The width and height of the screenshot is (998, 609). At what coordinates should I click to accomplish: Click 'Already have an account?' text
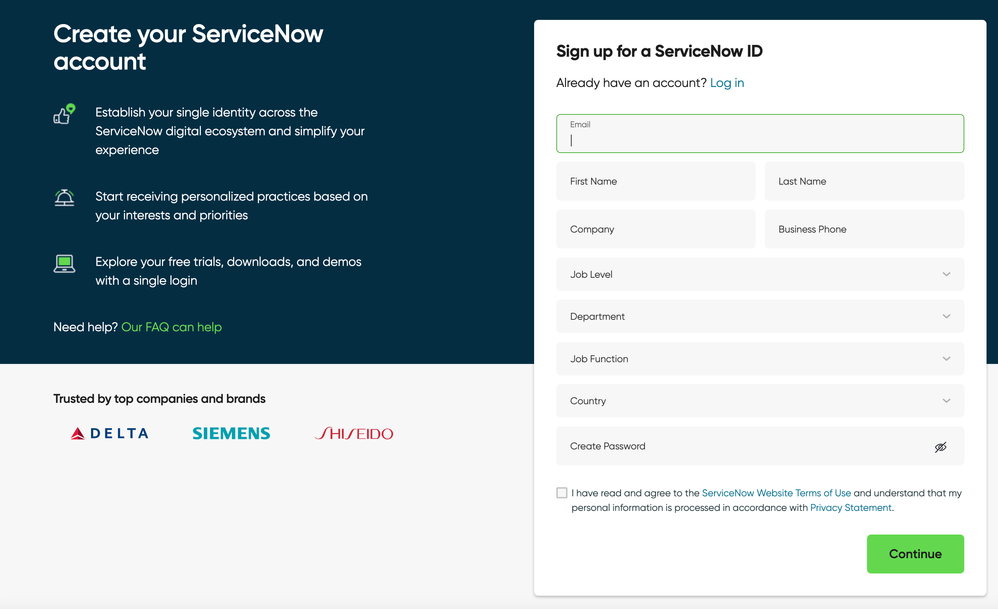(631, 83)
